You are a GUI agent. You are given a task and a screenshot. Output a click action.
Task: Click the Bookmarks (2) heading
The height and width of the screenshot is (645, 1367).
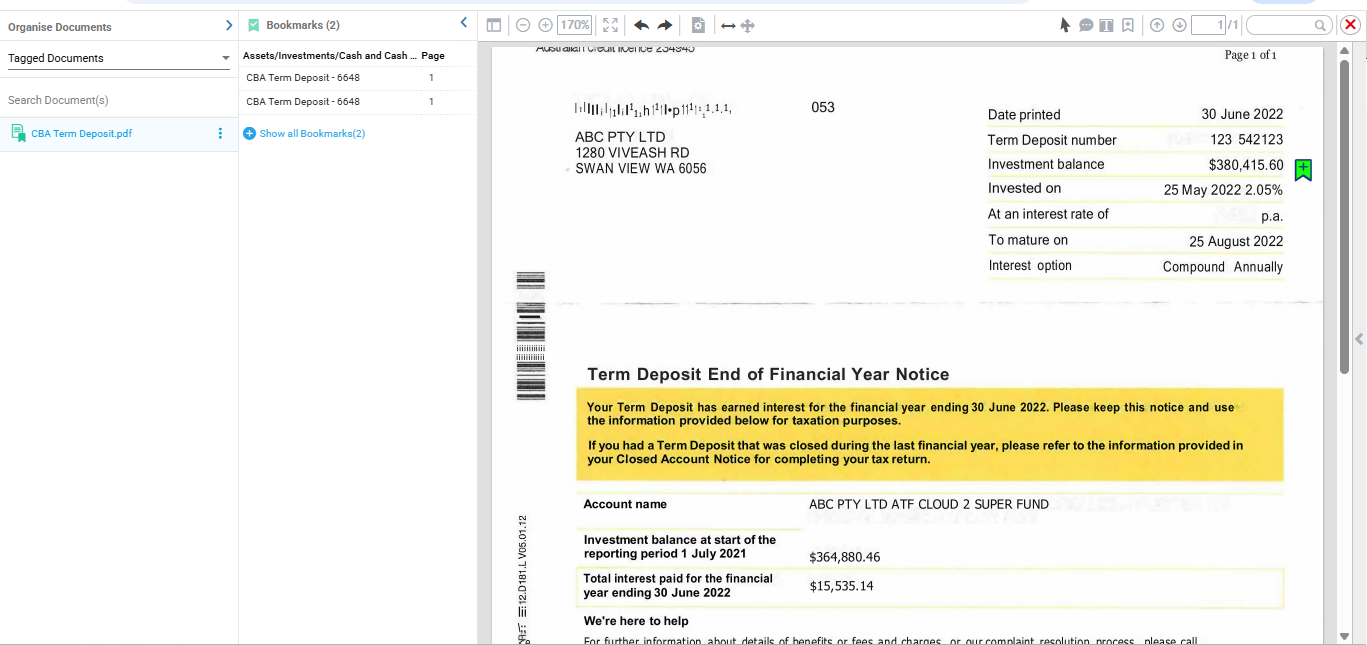[x=303, y=25]
